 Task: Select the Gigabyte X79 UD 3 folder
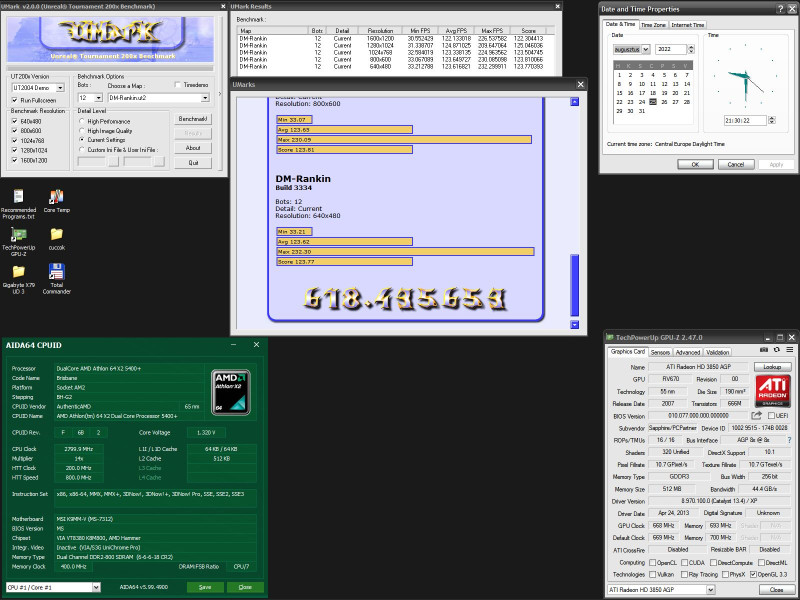(18, 279)
